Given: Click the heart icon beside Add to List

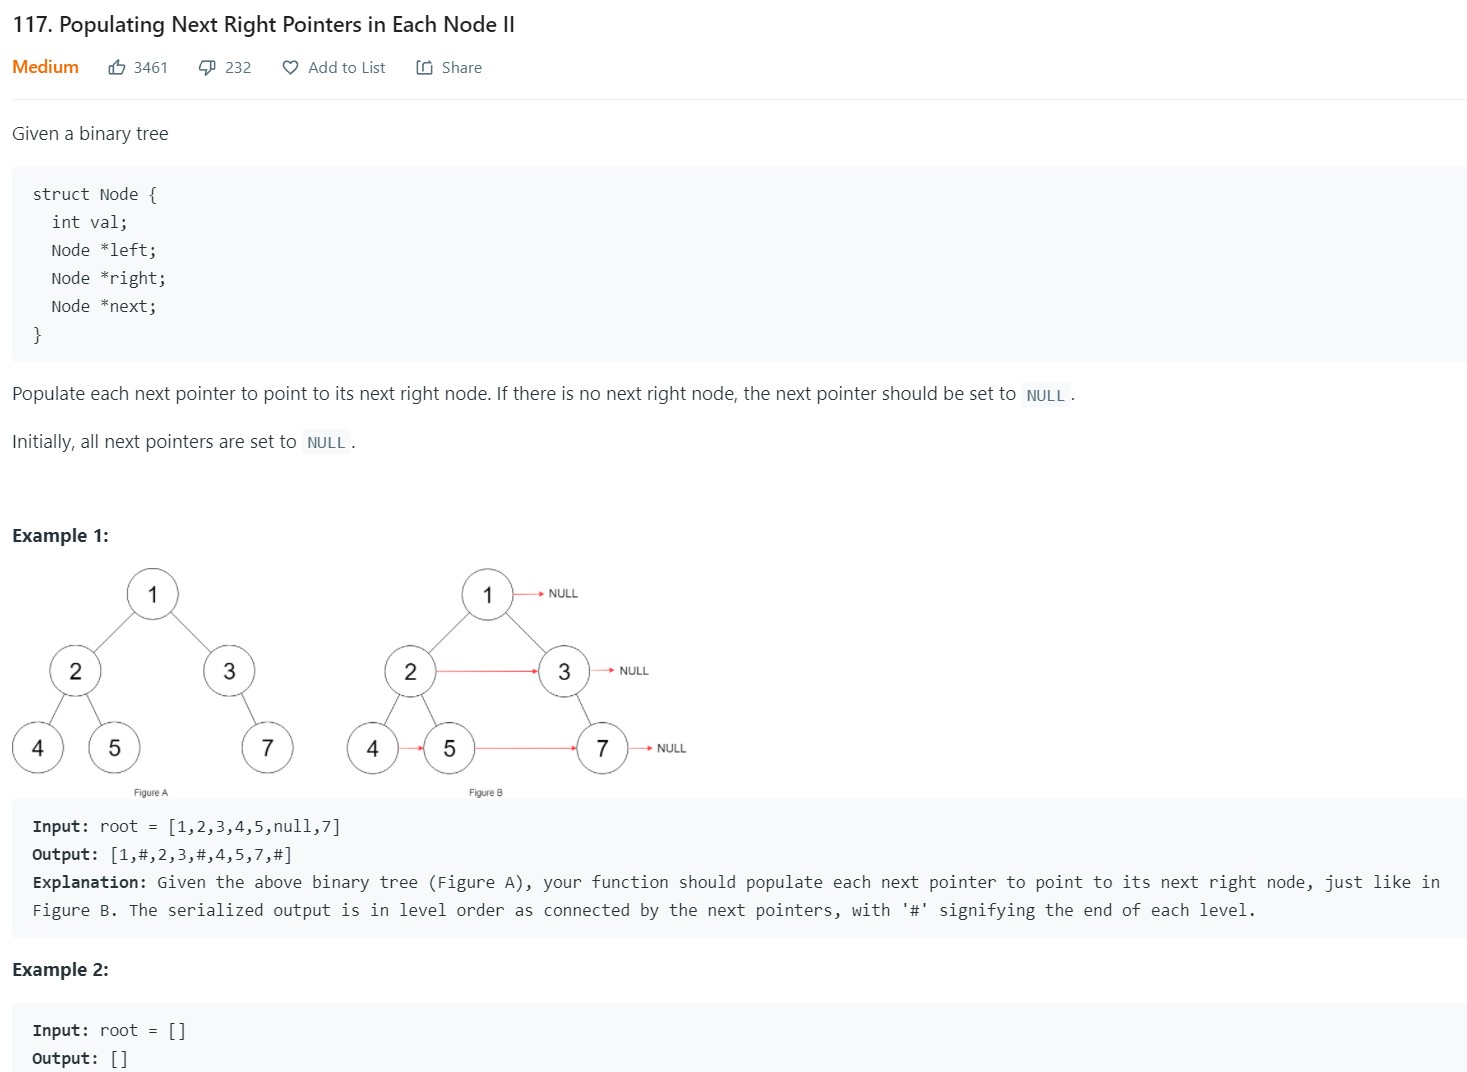Looking at the screenshot, I should click(290, 68).
